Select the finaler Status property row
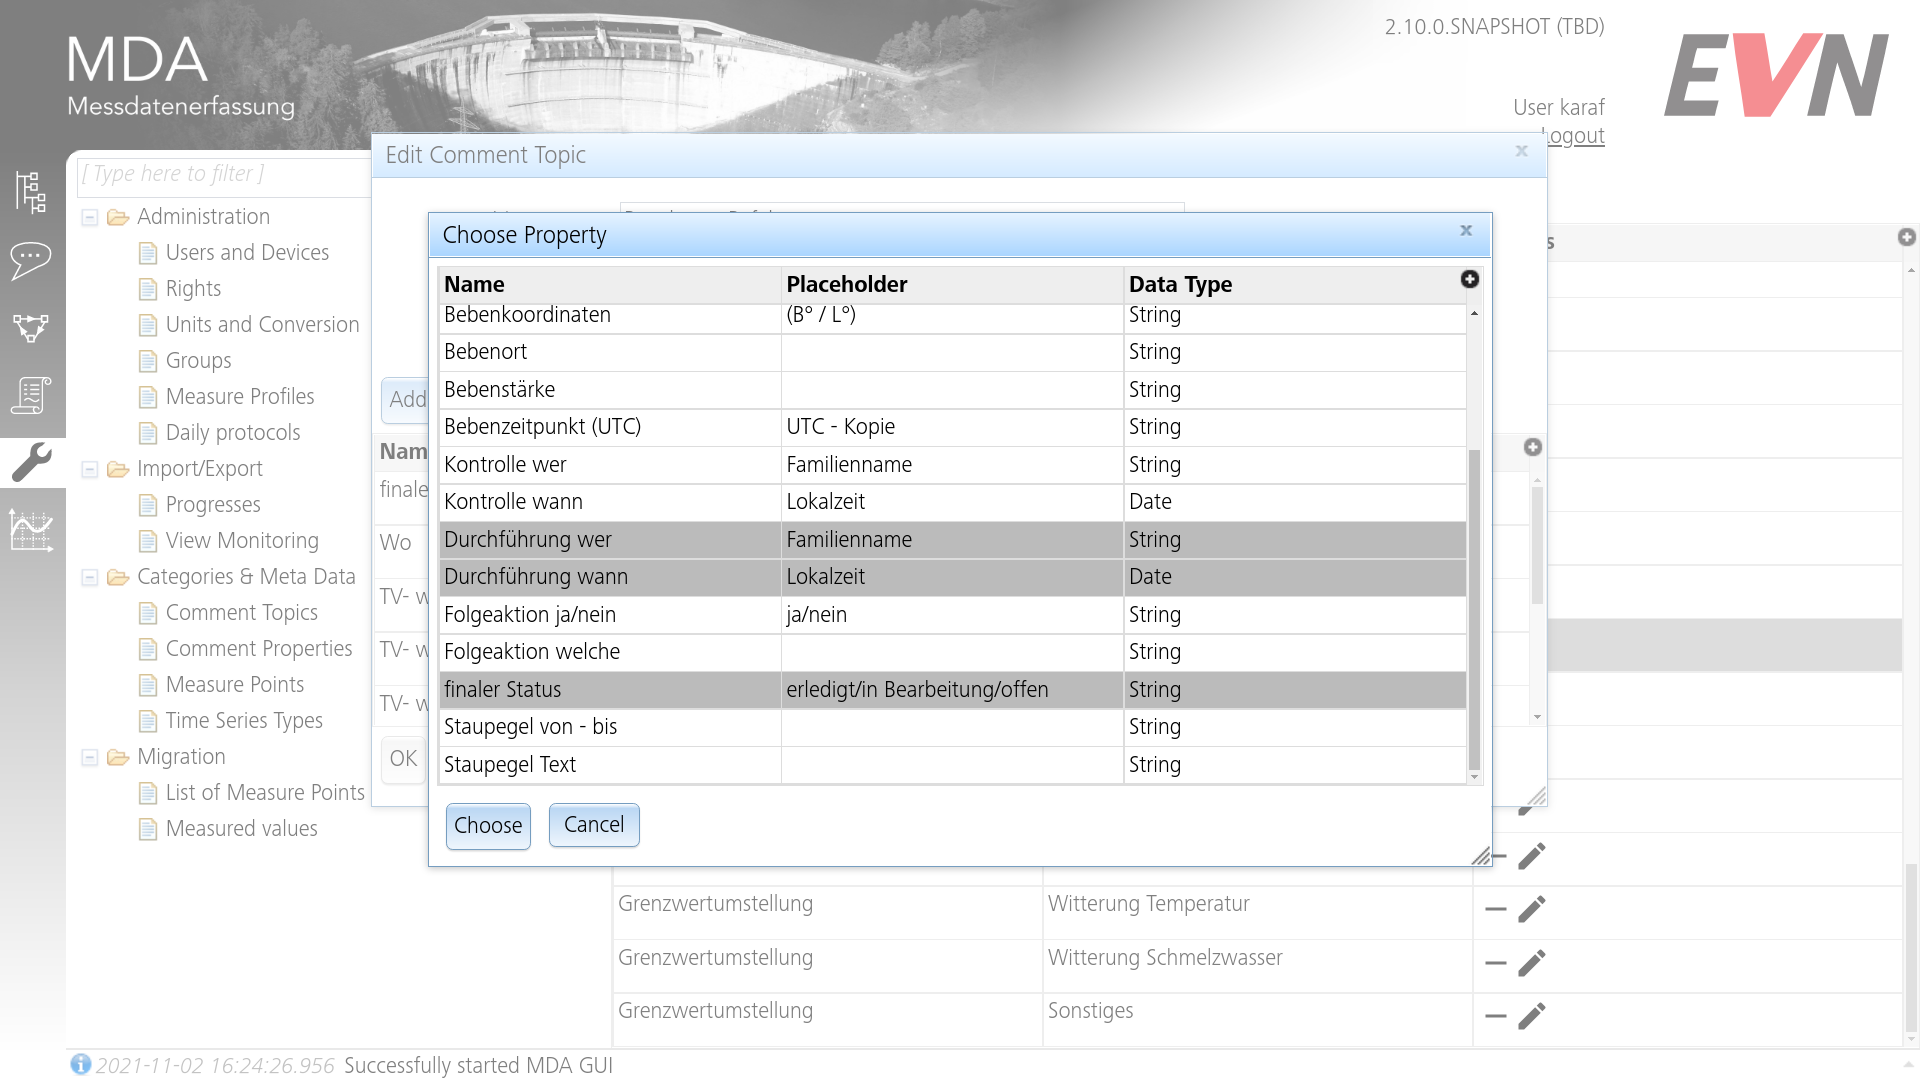 point(949,688)
